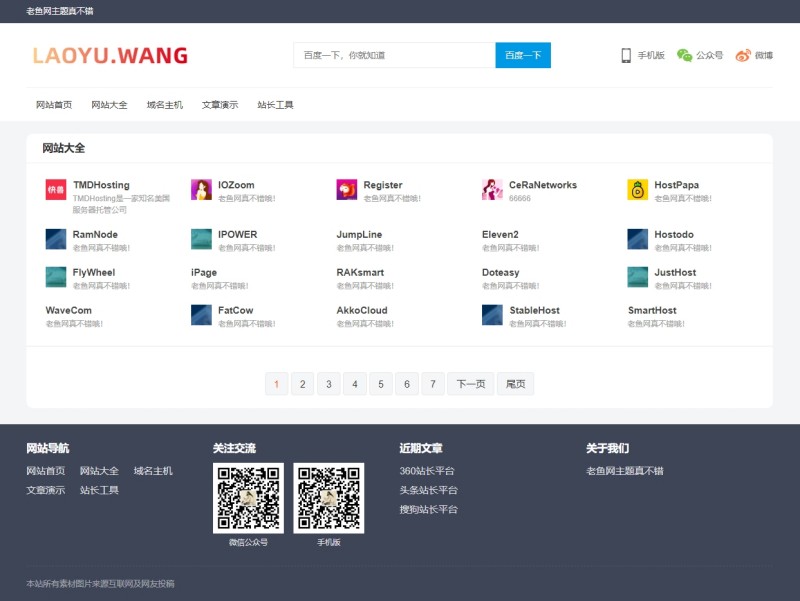Viewport: 800px width, 601px height.
Task: Click the 下一页 next page button
Action: (x=470, y=384)
